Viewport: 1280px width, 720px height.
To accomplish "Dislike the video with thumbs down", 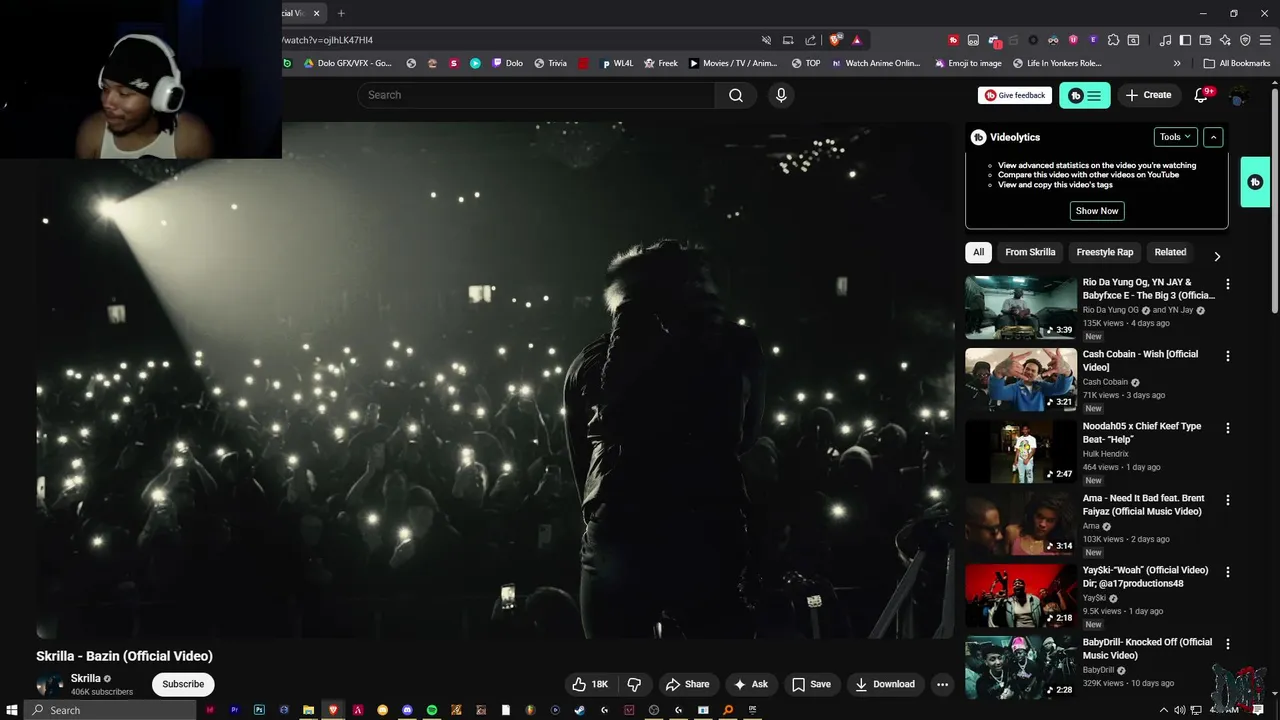I will [x=634, y=684].
